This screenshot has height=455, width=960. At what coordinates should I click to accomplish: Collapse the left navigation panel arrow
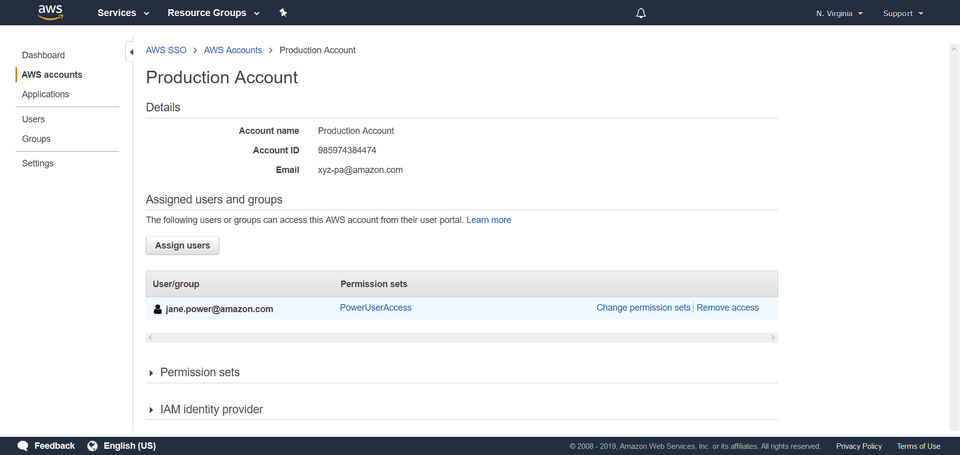click(131, 52)
